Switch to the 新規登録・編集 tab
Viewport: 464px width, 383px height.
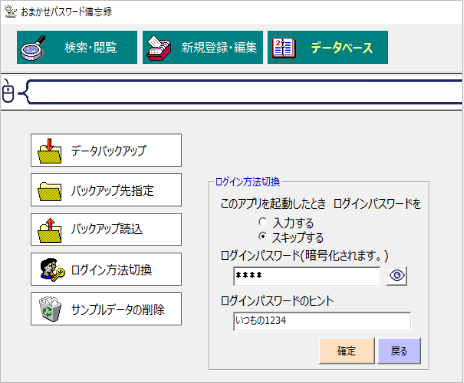click(203, 47)
